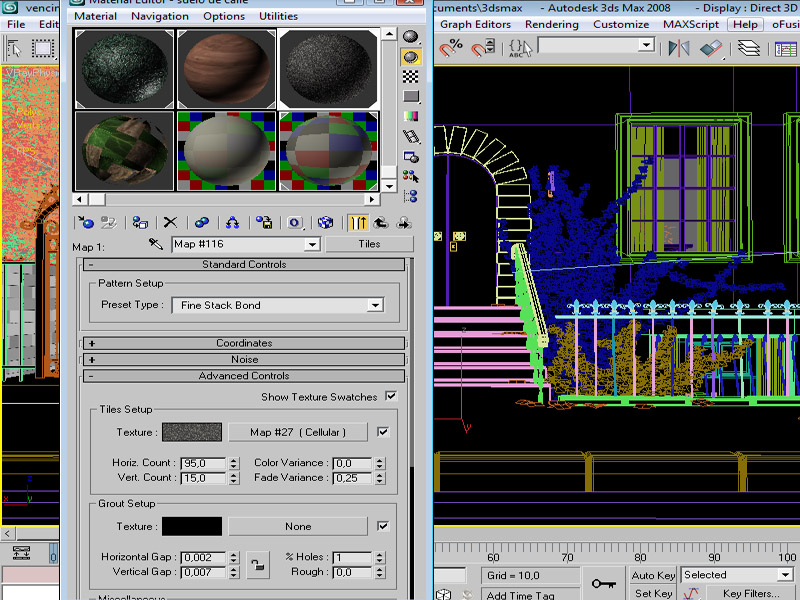The image size is (800, 600).
Task: Toggle Backlight icon in Material Editor
Action: (411, 57)
